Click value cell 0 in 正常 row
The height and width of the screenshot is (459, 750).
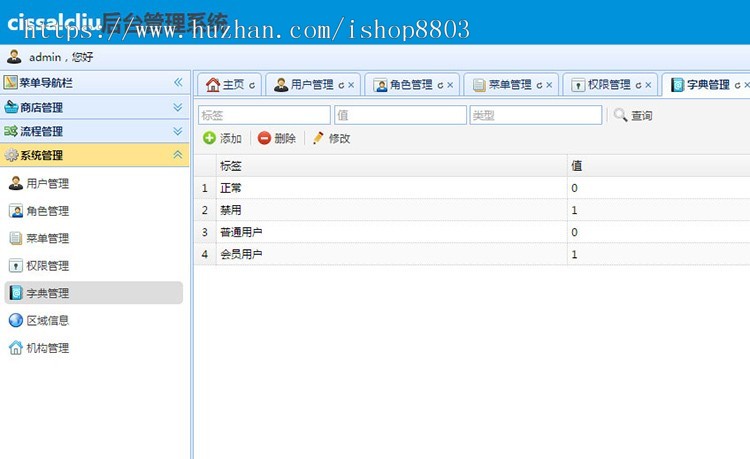tap(659, 188)
